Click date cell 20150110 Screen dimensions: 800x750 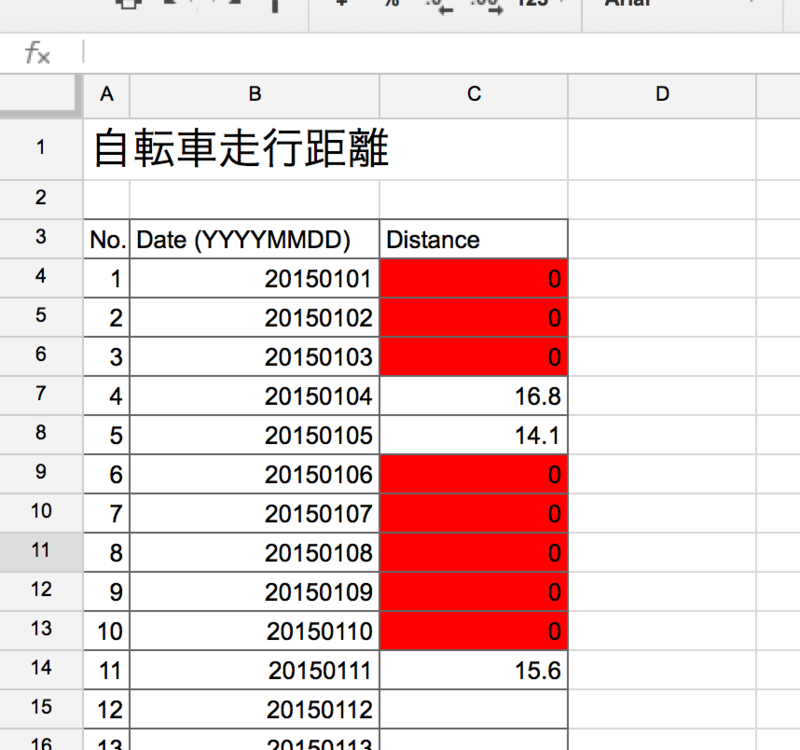[x=255, y=631]
